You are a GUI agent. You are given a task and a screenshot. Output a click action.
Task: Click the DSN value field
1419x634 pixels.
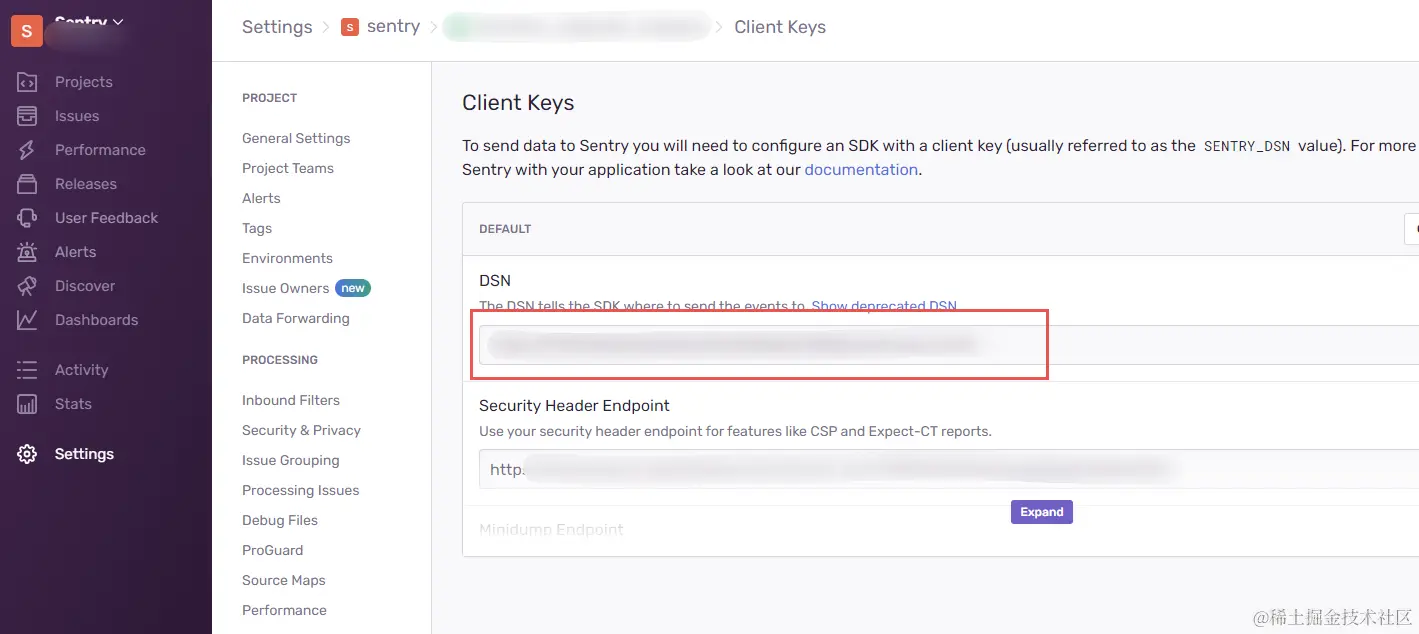948,345
